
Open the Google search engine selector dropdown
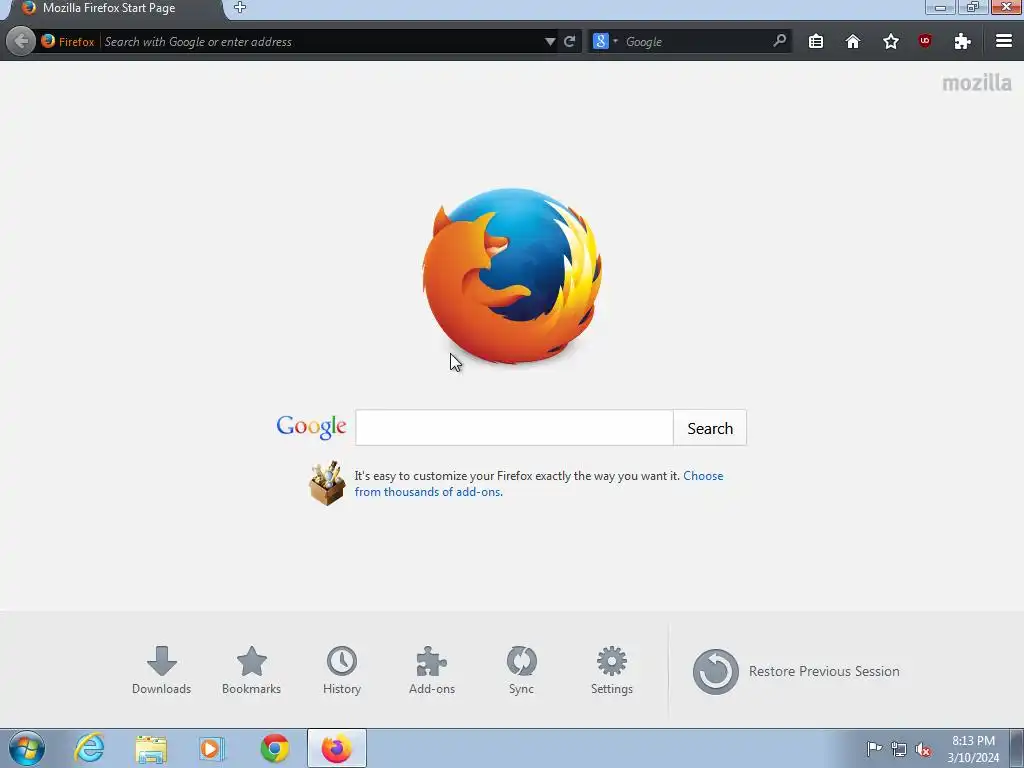pyautogui.click(x=605, y=41)
